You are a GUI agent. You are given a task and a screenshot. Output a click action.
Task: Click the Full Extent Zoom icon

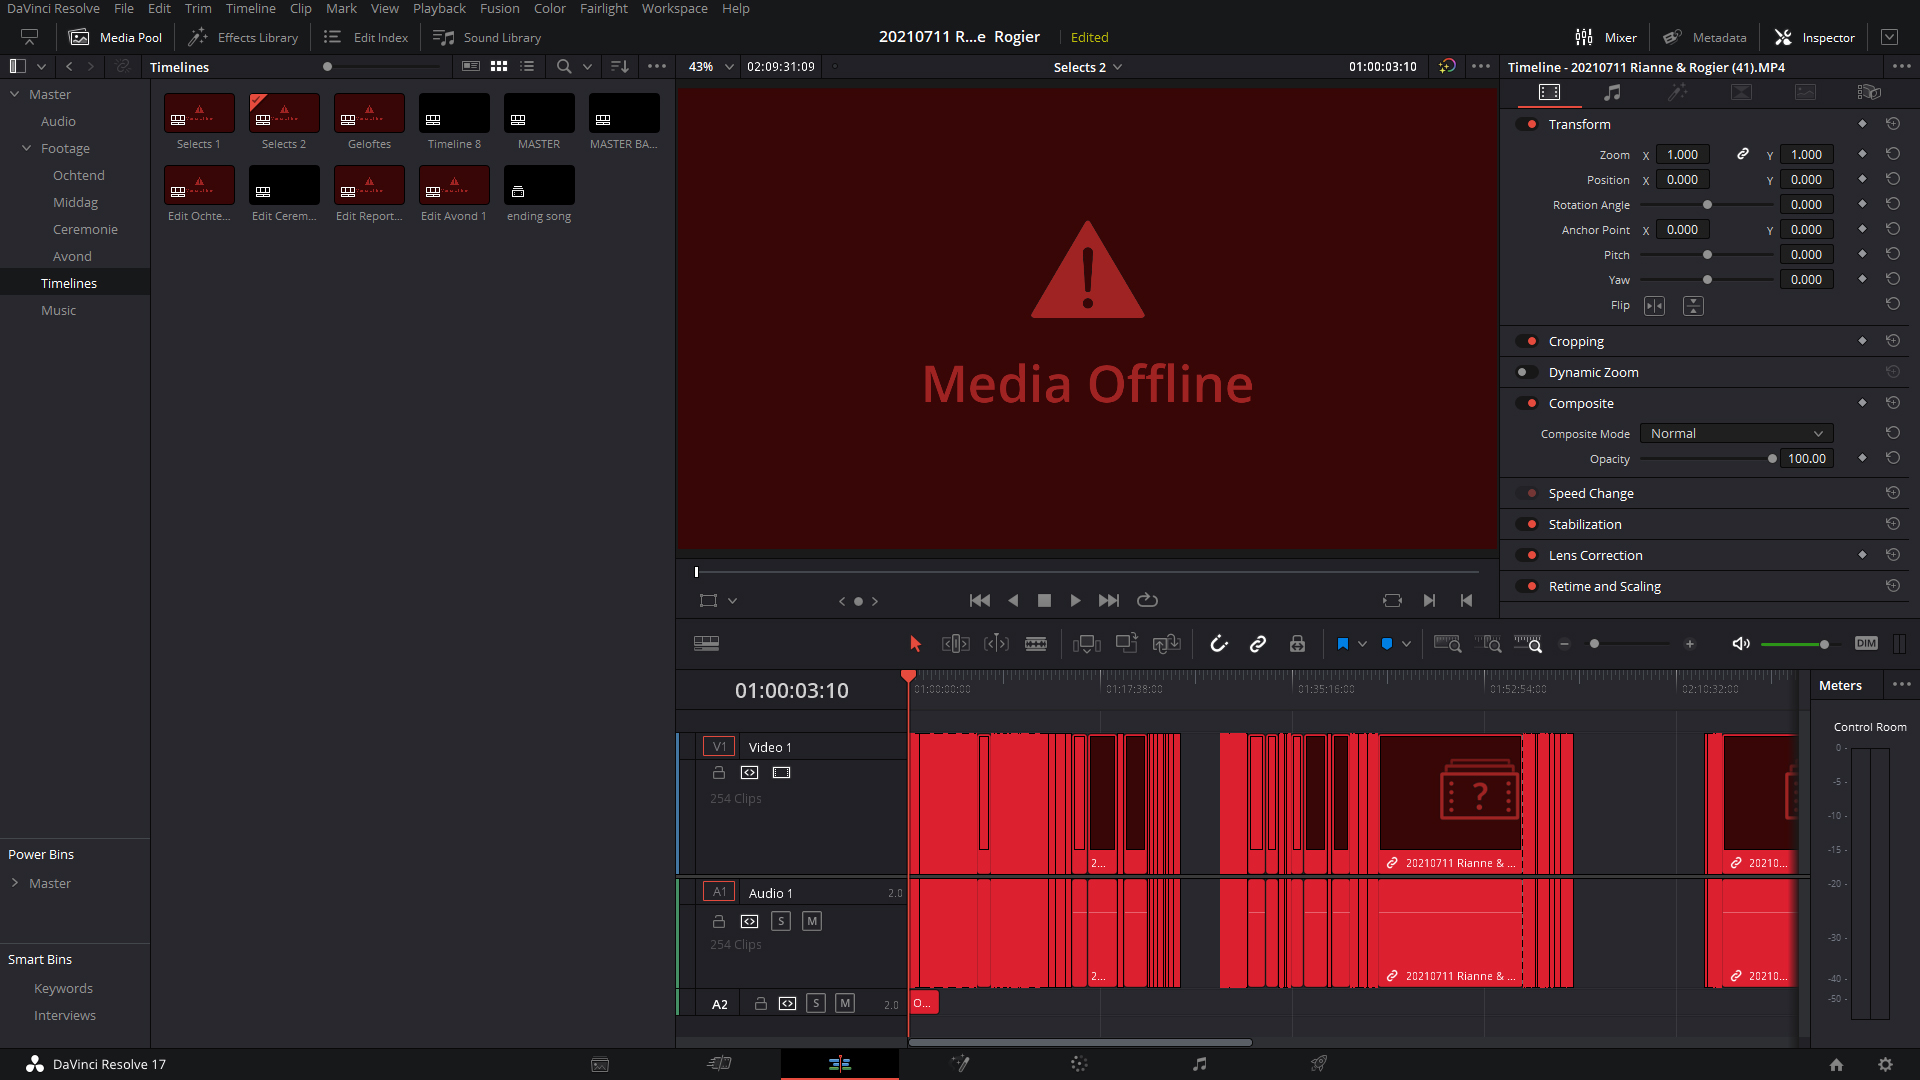point(1448,644)
